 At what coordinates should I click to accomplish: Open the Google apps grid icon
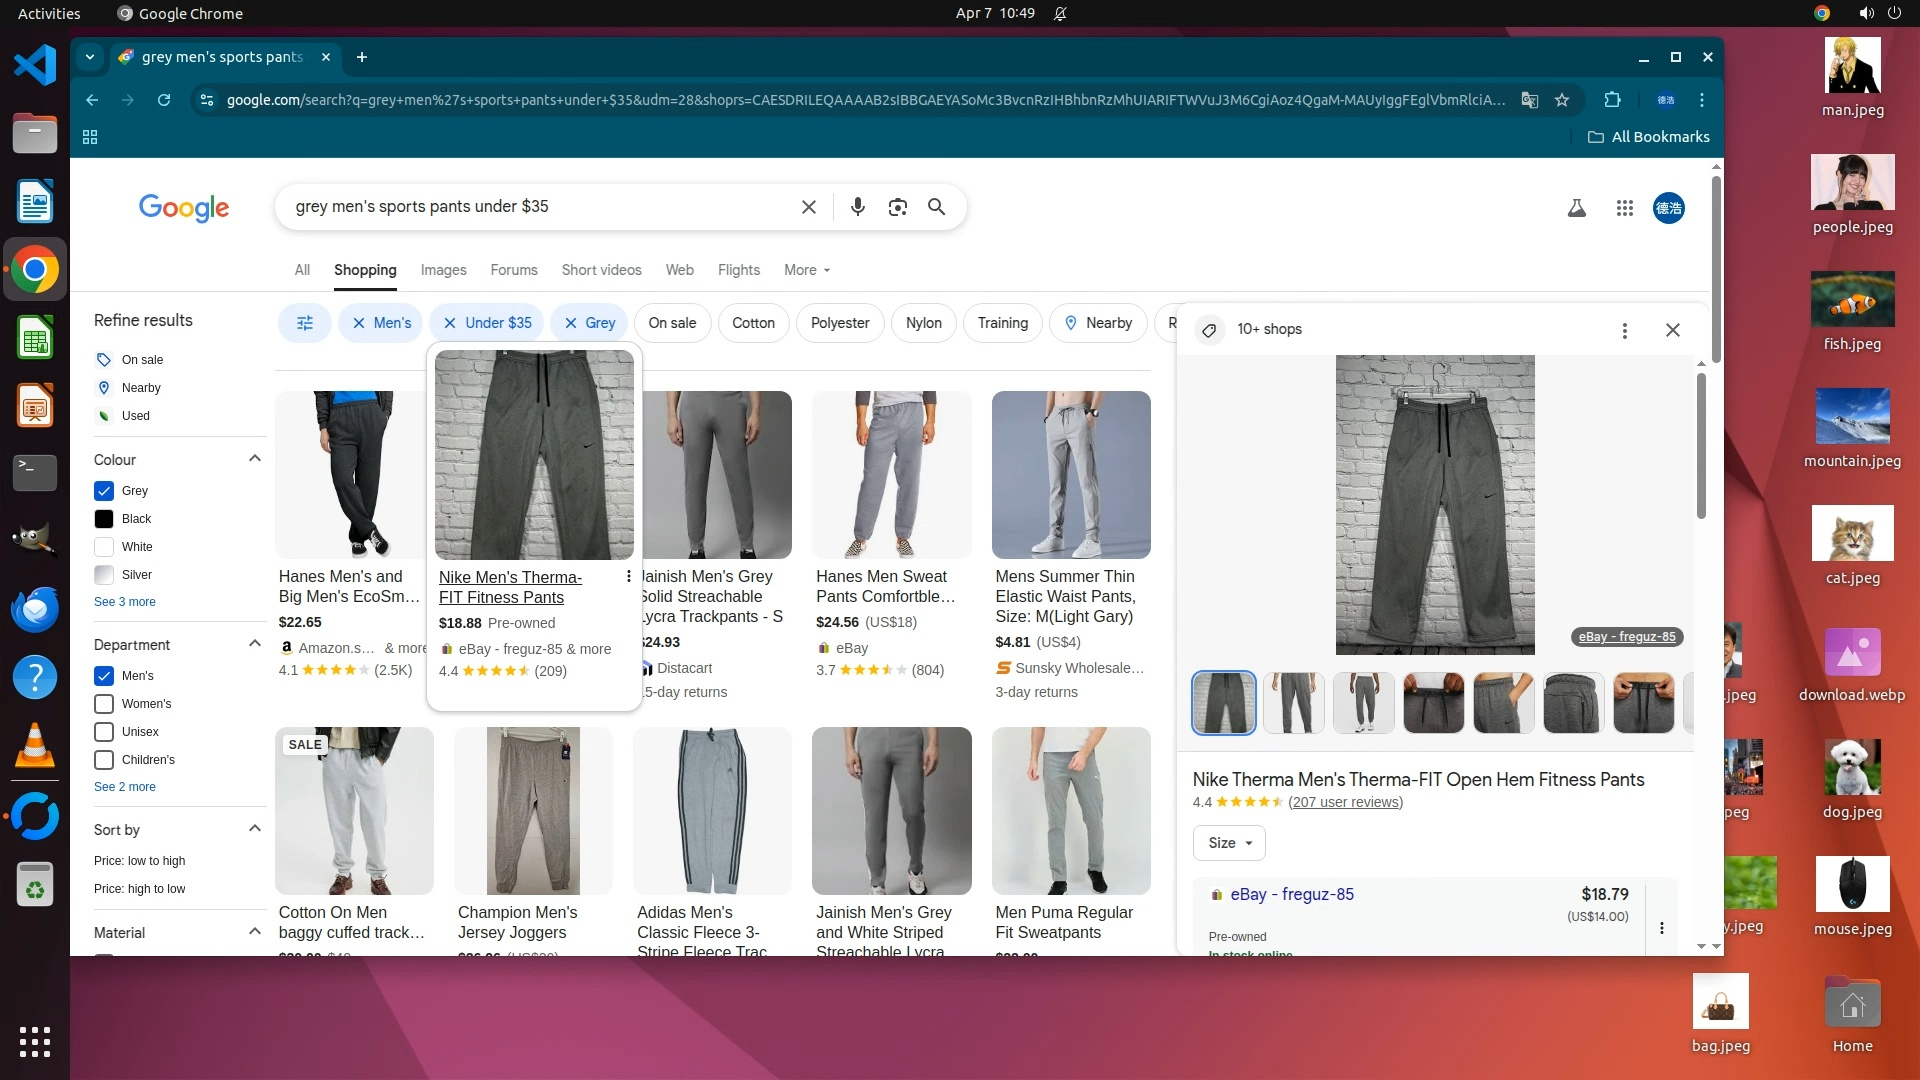tap(1624, 208)
